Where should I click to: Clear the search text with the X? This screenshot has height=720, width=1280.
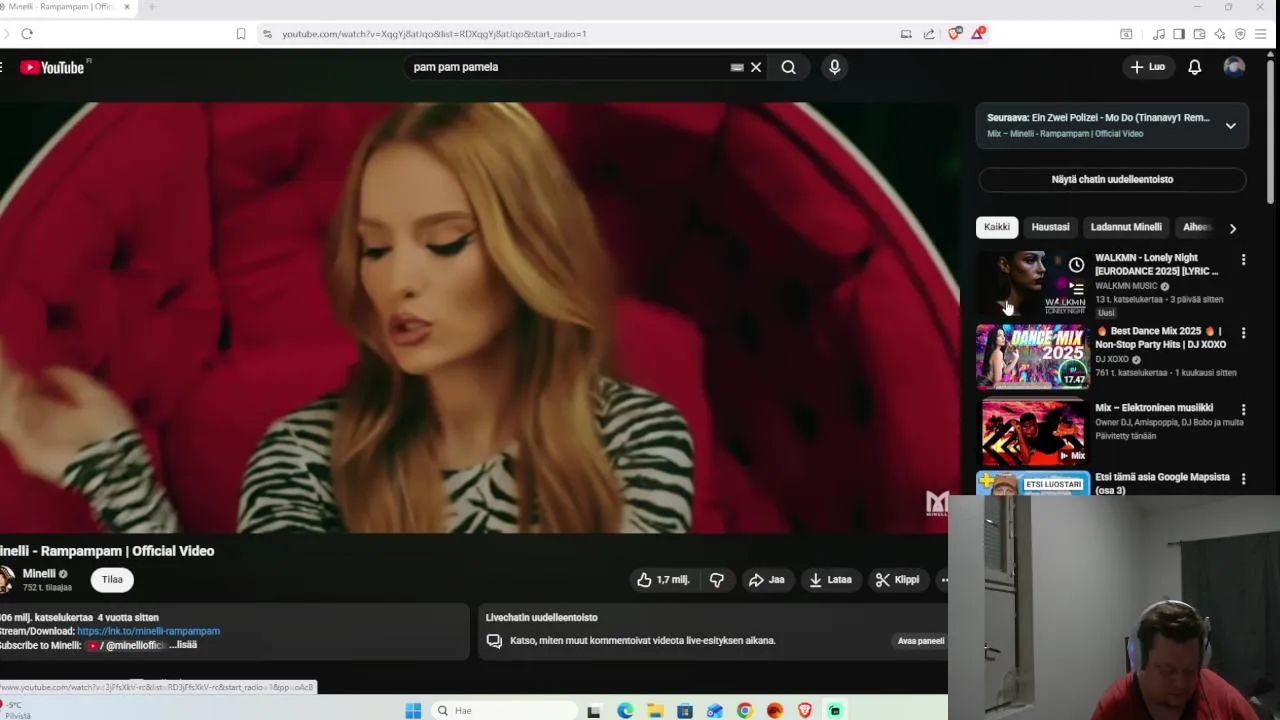[756, 67]
